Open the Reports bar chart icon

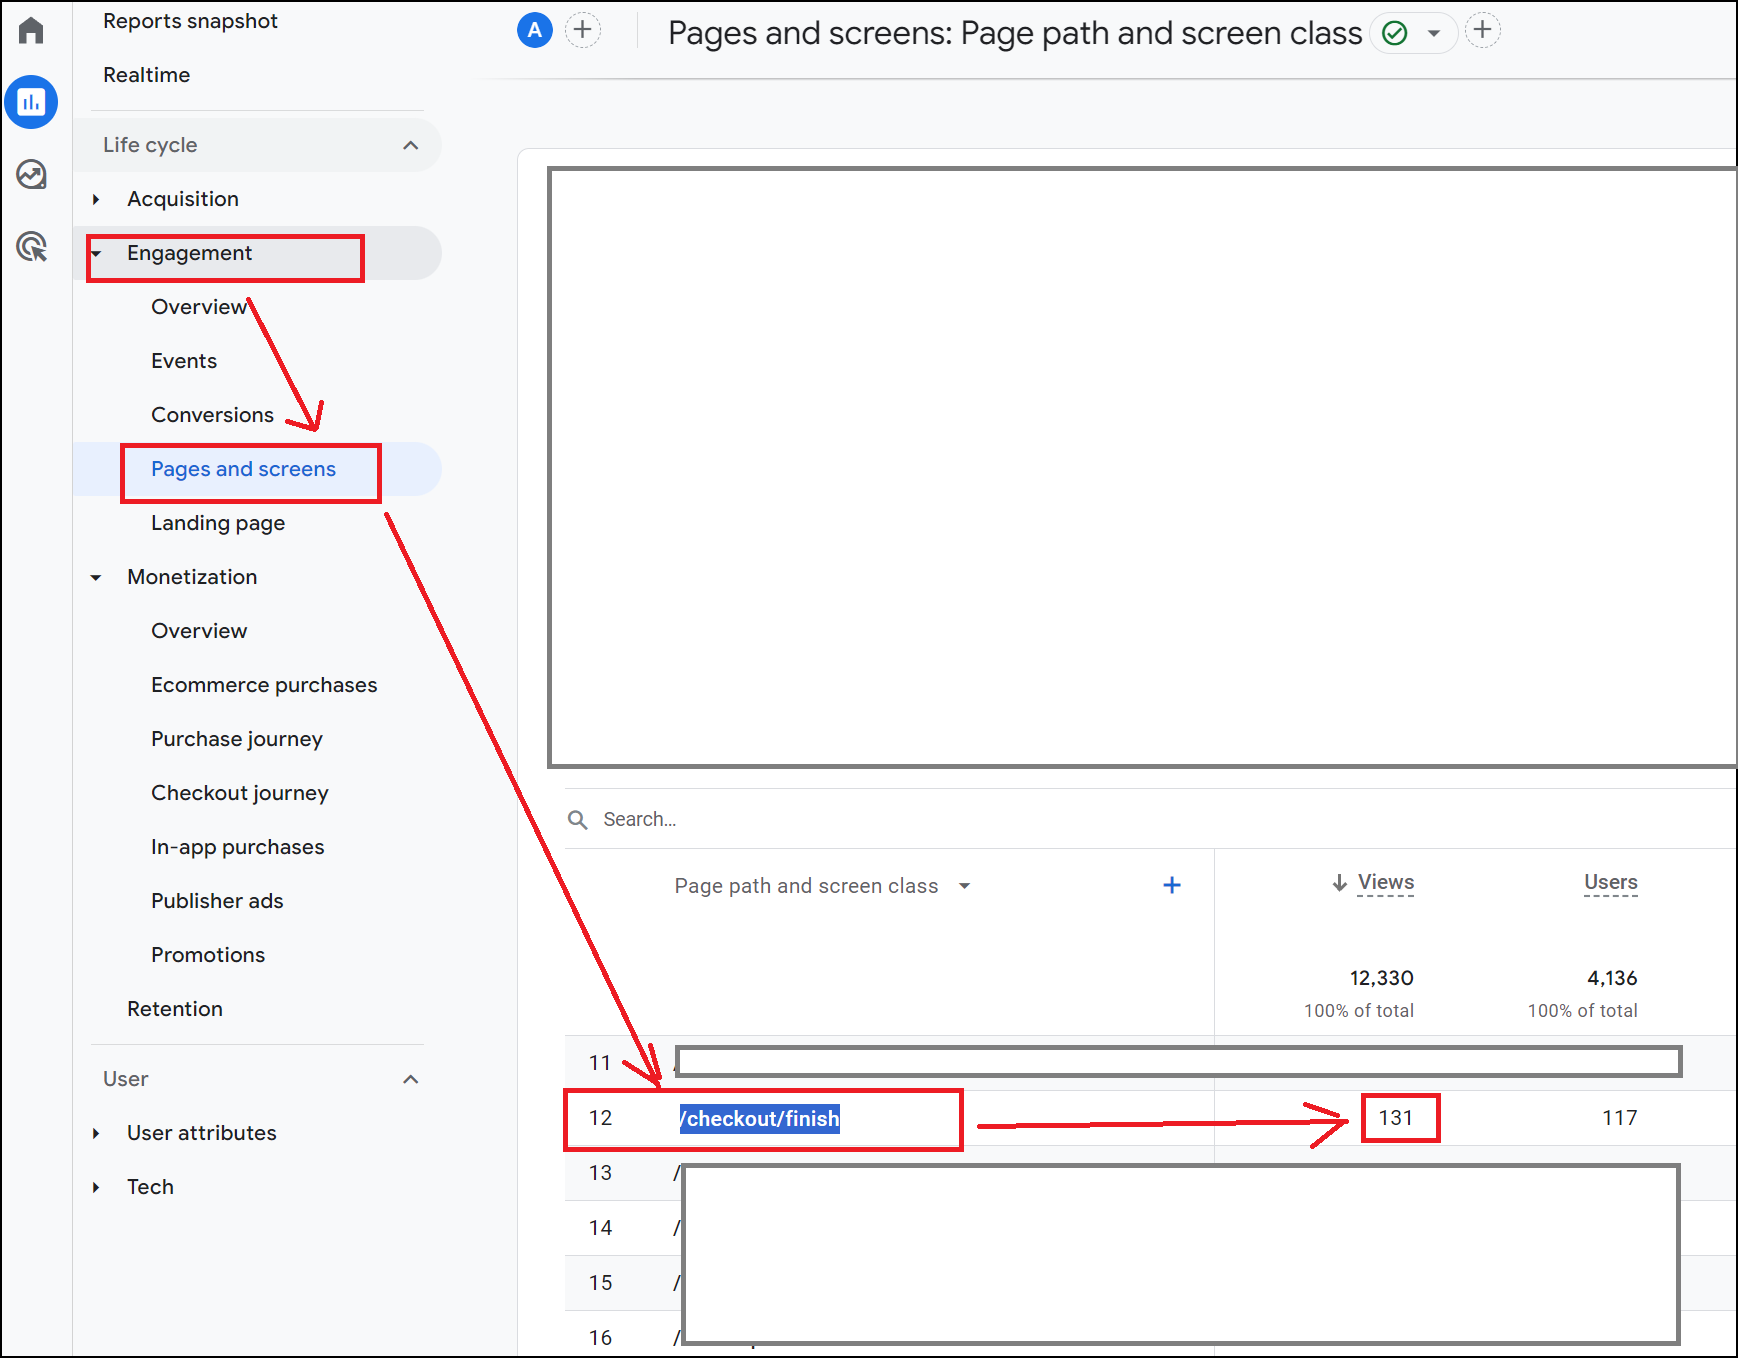pyautogui.click(x=31, y=102)
